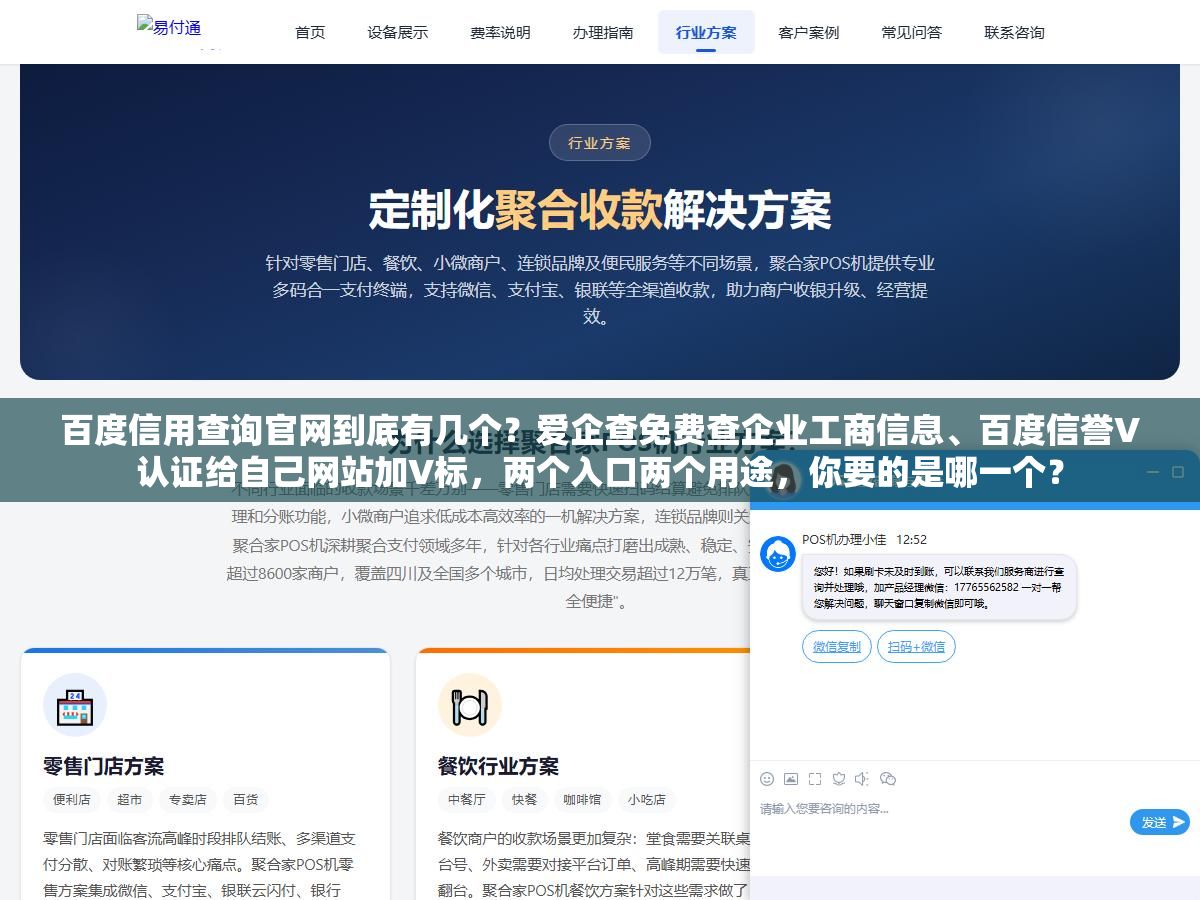The width and height of the screenshot is (1200, 900).
Task: Minimize the chat widget window
Action: pos(1152,472)
